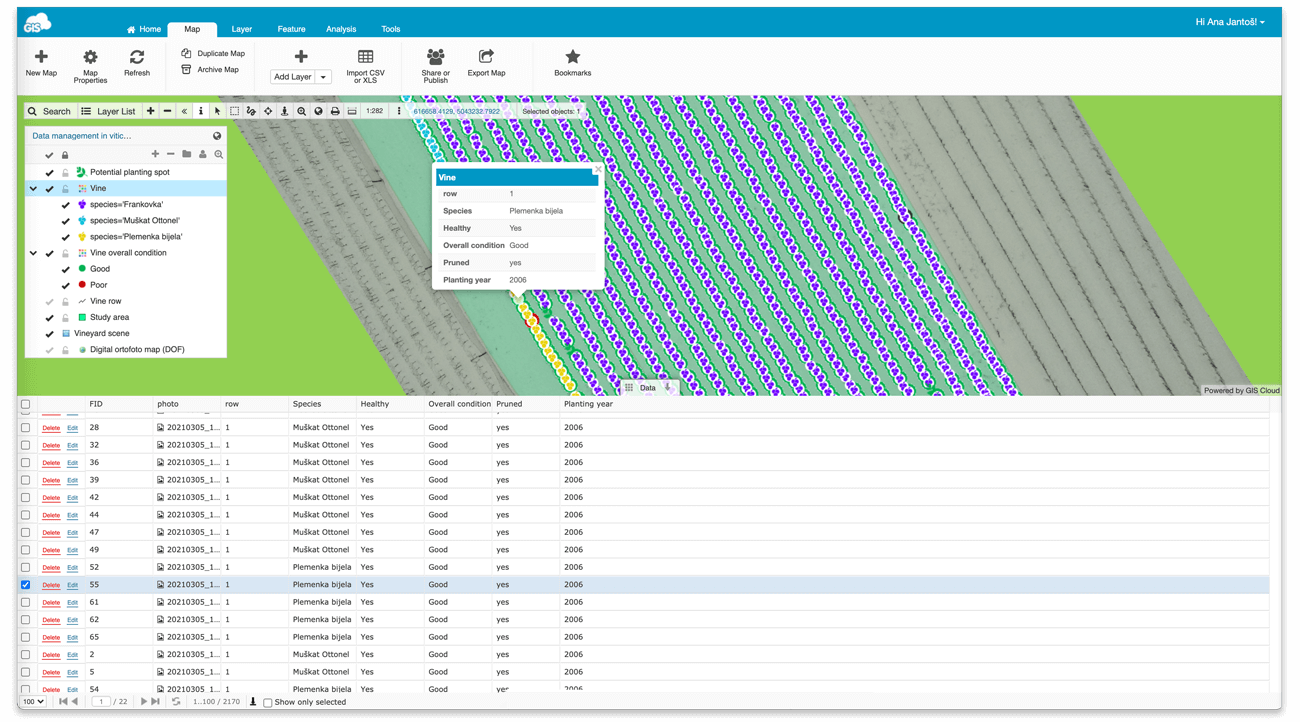The image size is (1300, 722).
Task: Hide the Potential planting spot layer
Action: [49, 173]
